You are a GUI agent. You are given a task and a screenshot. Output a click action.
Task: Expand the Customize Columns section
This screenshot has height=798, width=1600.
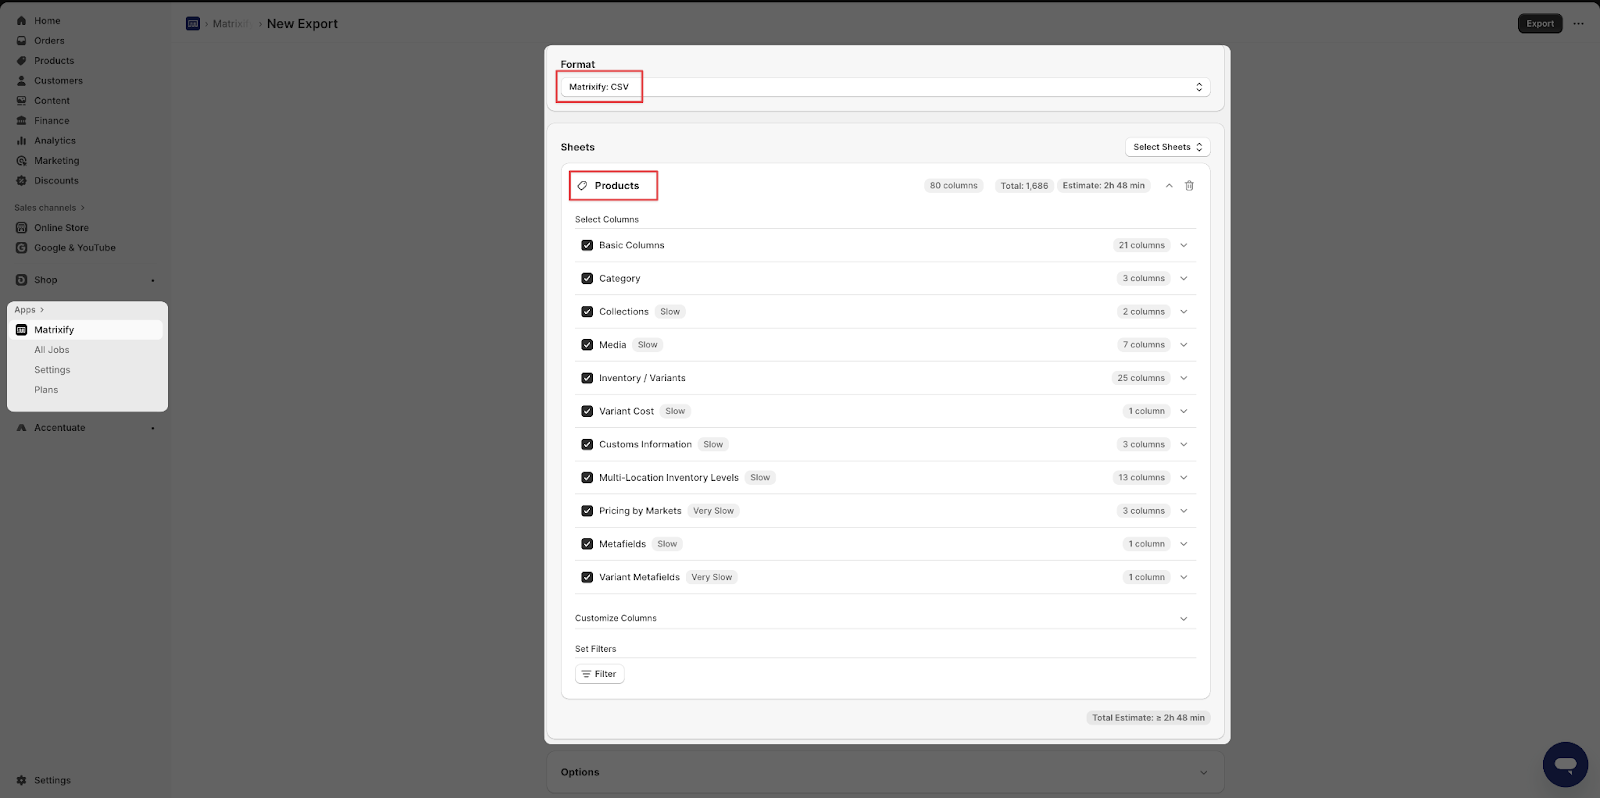(x=1183, y=619)
